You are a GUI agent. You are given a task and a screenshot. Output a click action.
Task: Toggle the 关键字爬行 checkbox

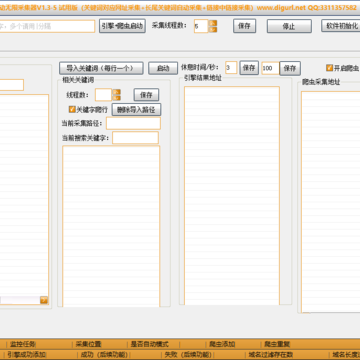click(x=72, y=109)
